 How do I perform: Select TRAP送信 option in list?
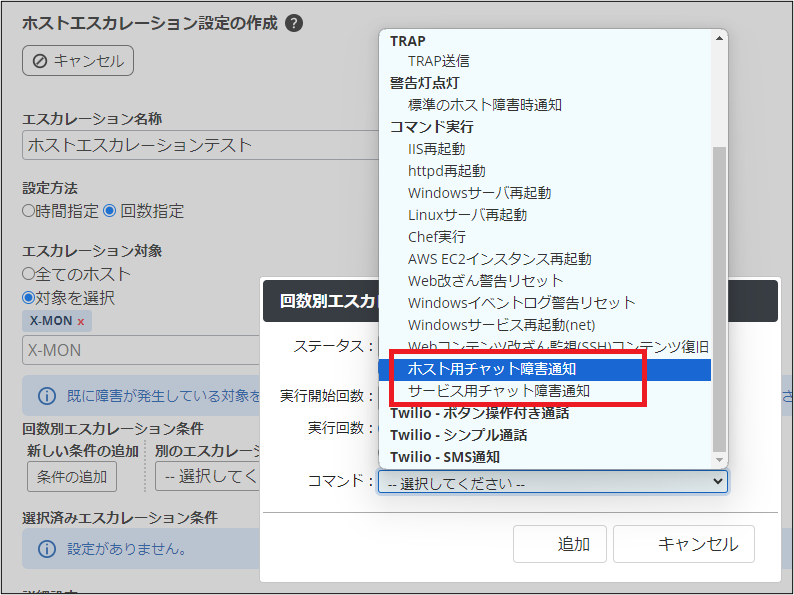click(x=439, y=62)
